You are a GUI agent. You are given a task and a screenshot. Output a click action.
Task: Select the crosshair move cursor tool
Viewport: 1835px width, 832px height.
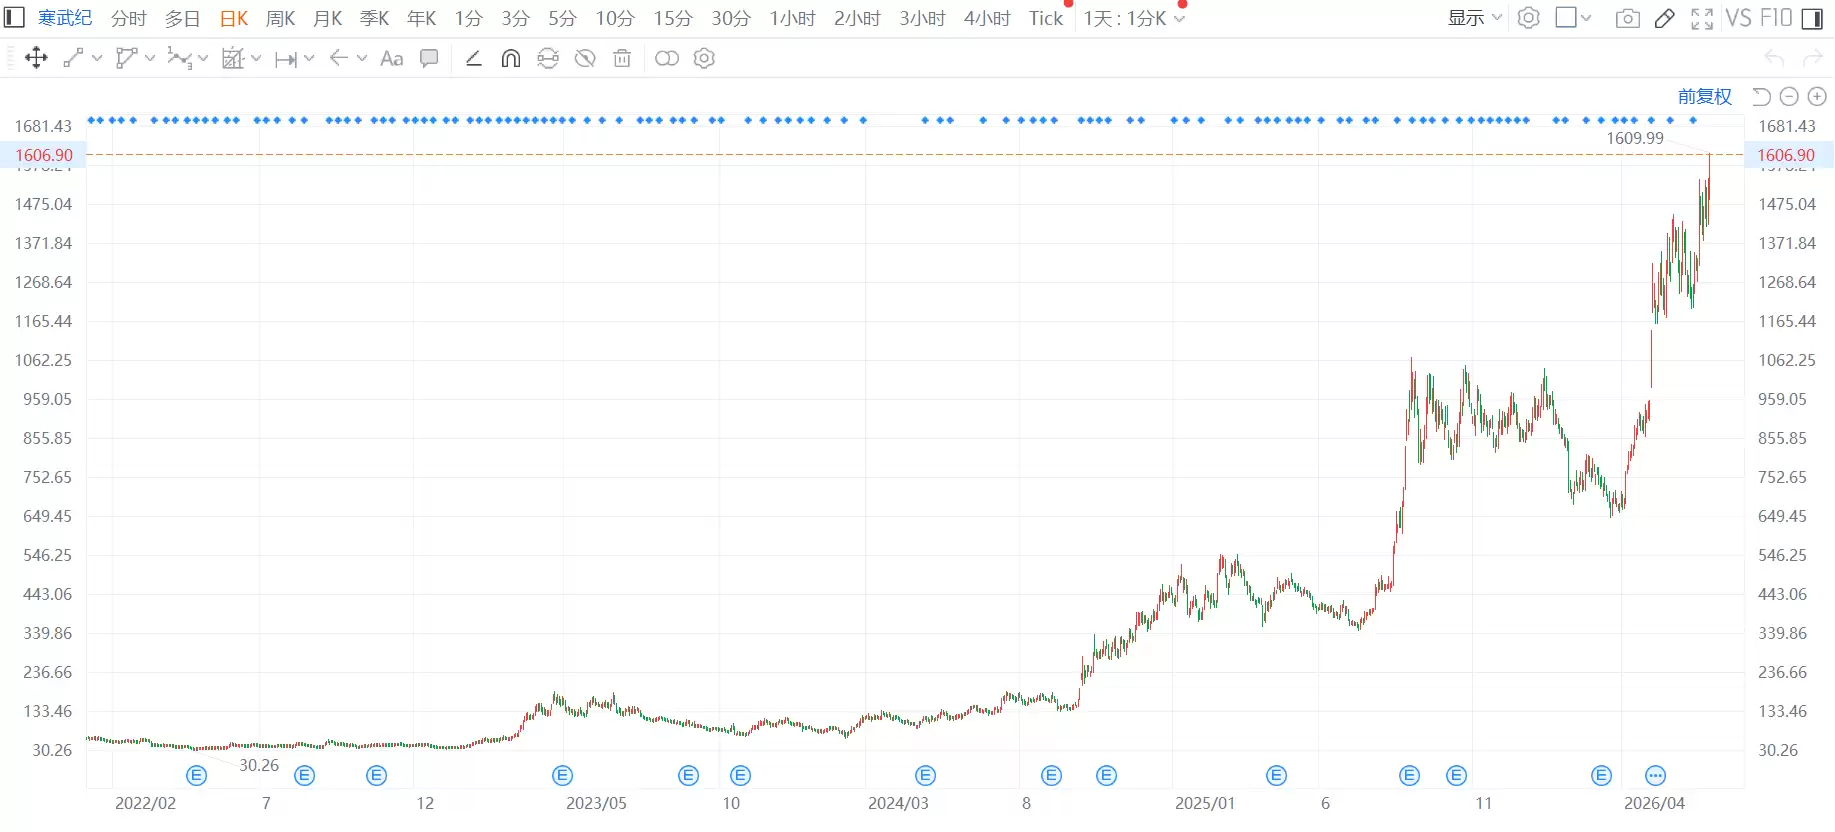[x=36, y=58]
